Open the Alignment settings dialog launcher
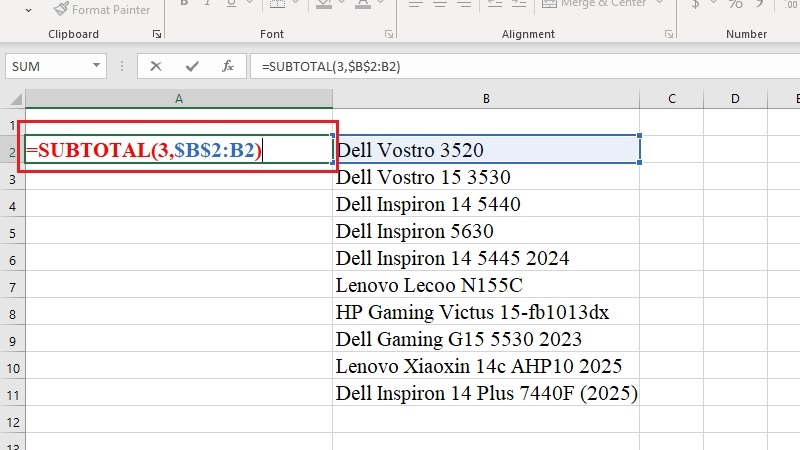800x450 pixels. coord(668,34)
